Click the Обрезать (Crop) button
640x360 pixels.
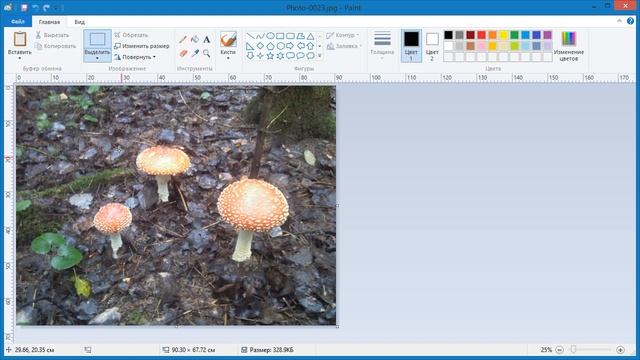(x=131, y=35)
